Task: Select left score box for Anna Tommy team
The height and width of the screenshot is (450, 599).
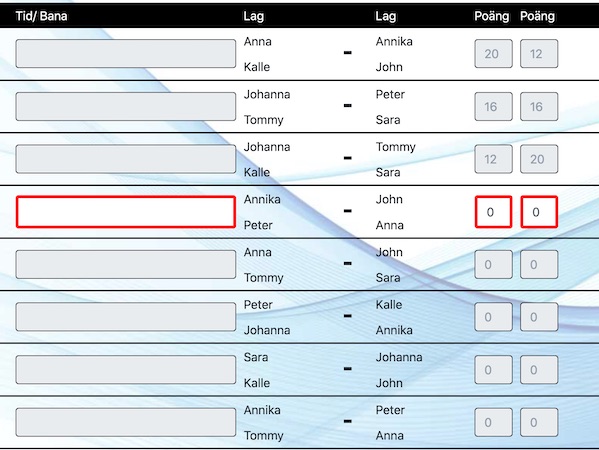Action: click(493, 264)
